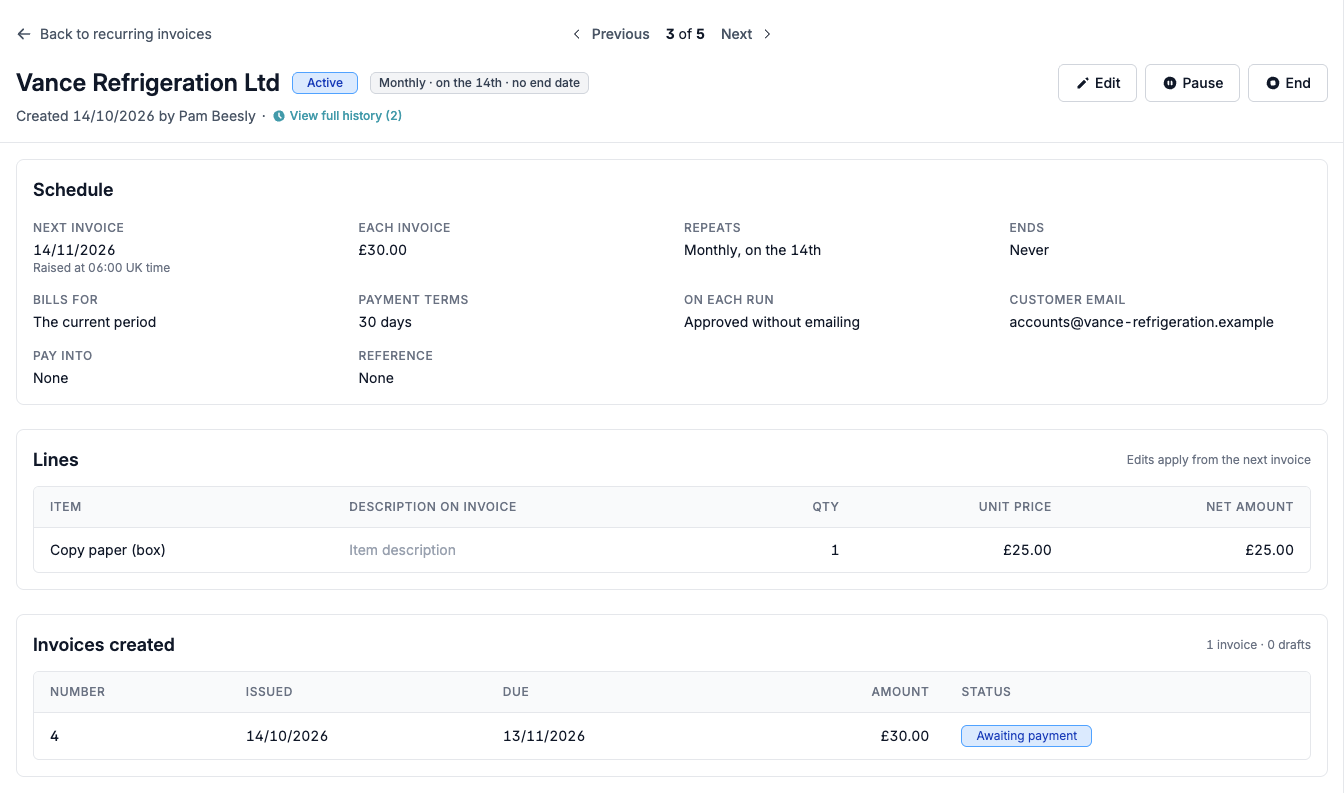The image size is (1344, 793).
Task: Click the back arrow icon beside recurring invoices
Action: coord(24,34)
